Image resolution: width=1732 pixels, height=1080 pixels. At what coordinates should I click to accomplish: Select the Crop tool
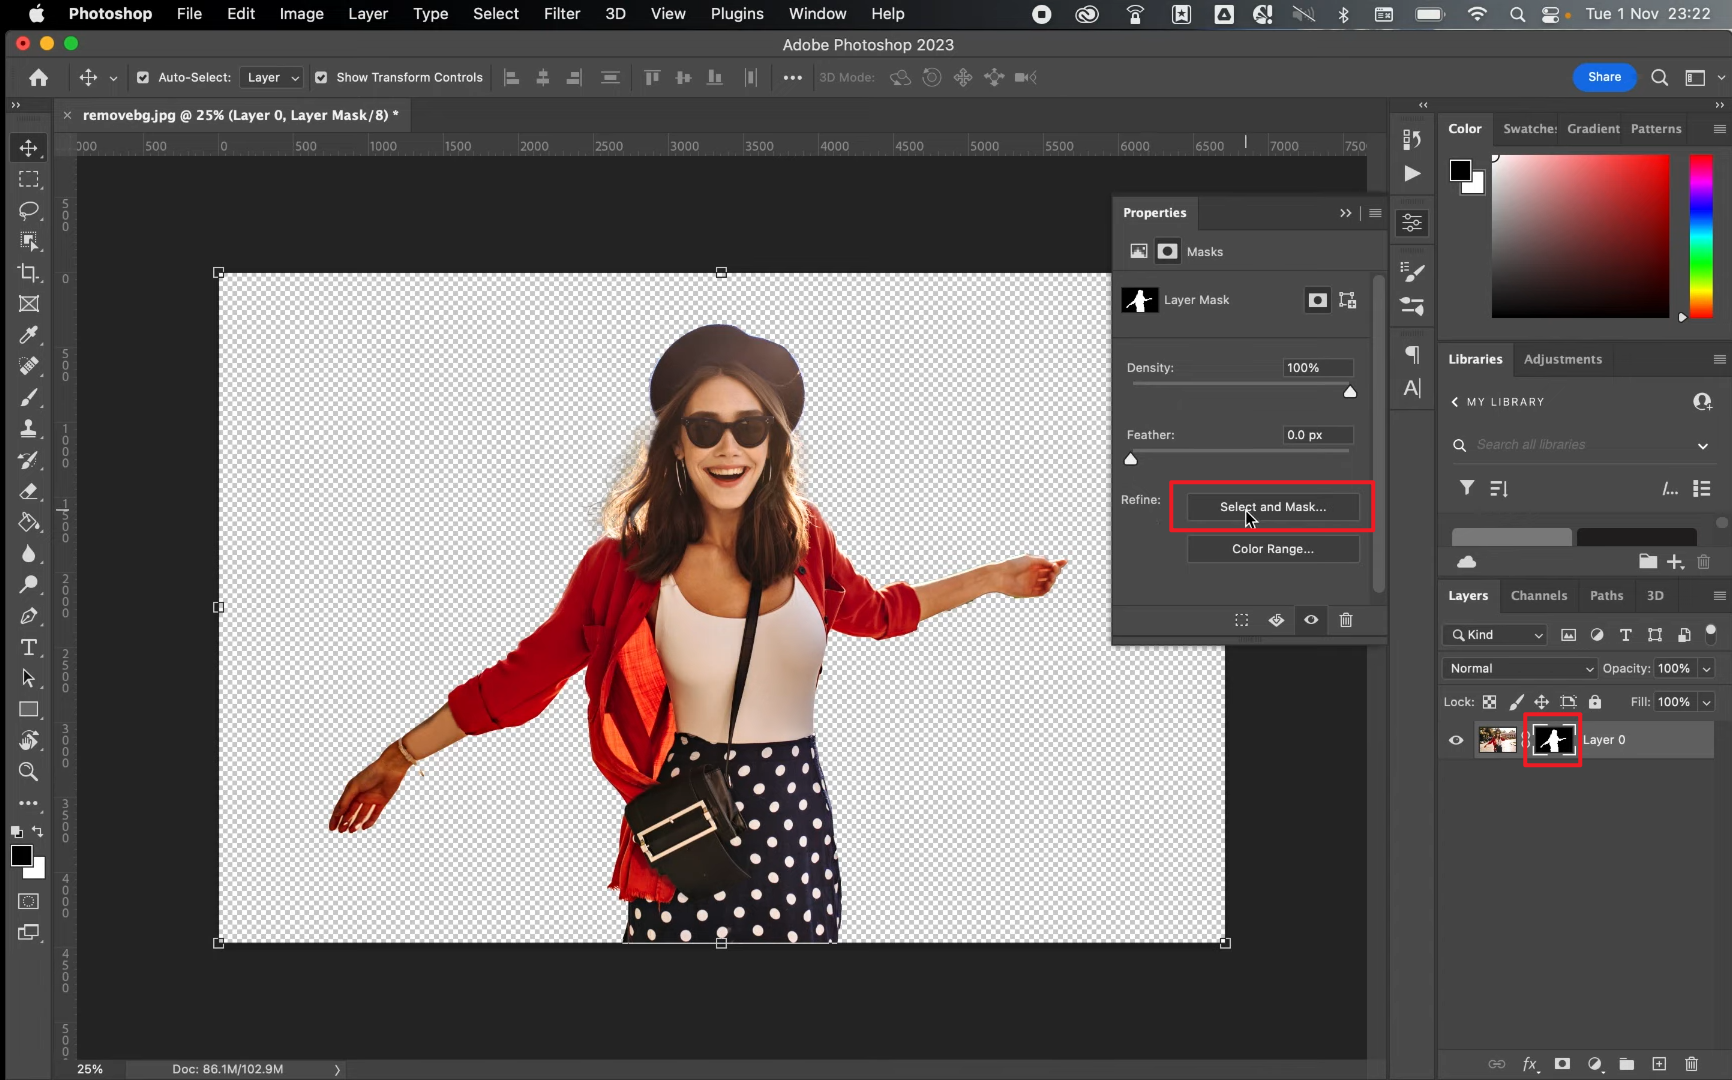(x=29, y=273)
